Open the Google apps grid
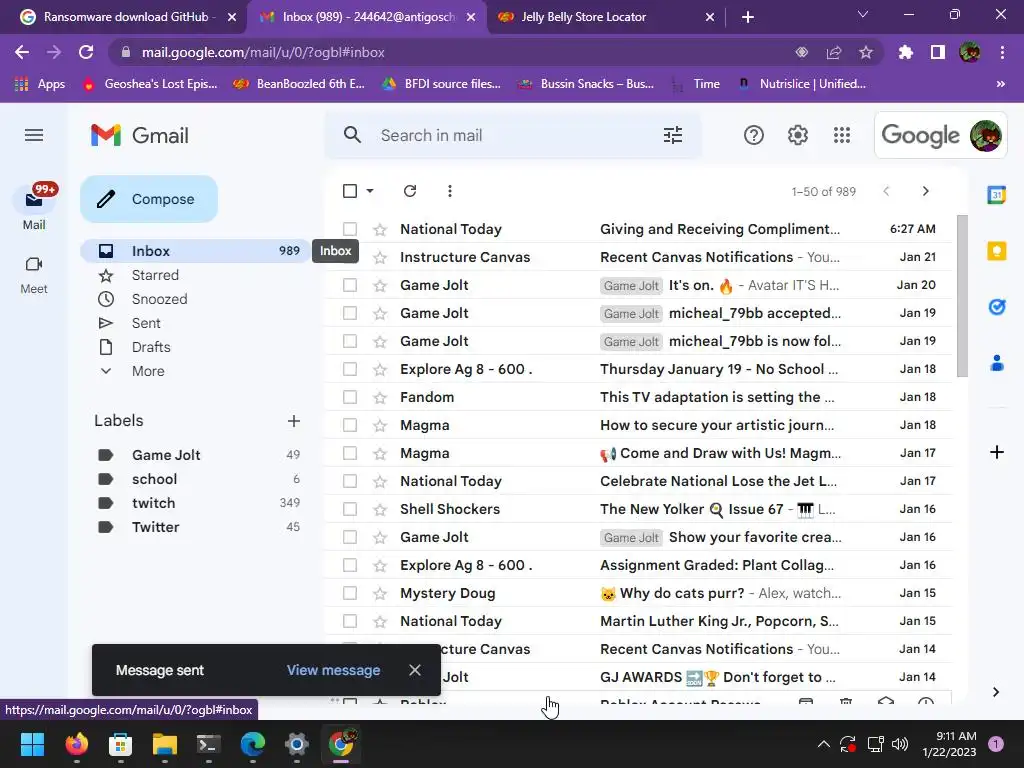1024x768 pixels. pos(842,135)
